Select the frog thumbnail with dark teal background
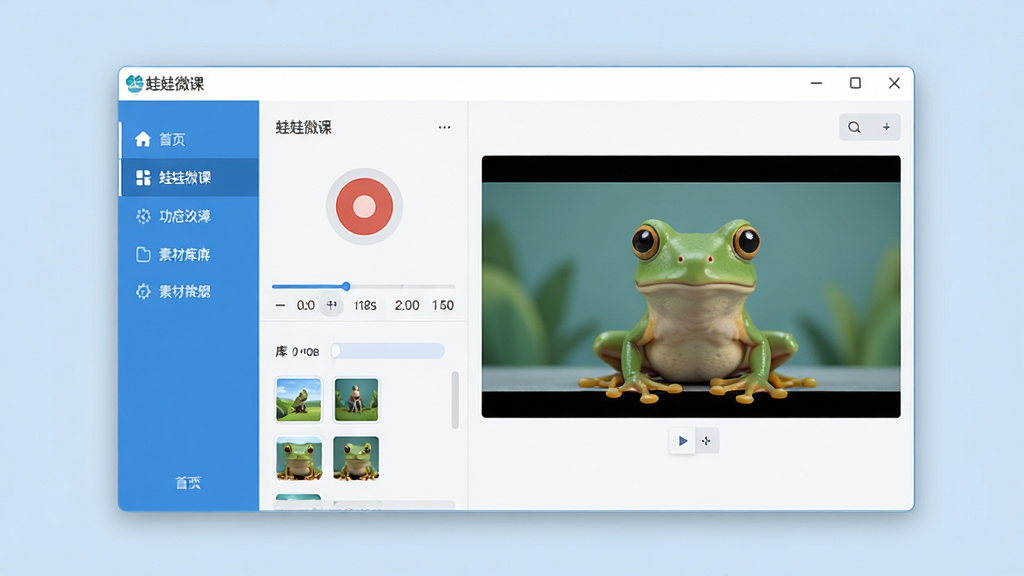1024x576 pixels. (x=356, y=458)
